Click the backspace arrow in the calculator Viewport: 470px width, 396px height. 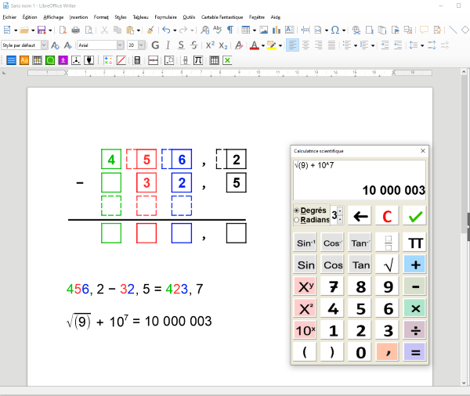click(360, 216)
